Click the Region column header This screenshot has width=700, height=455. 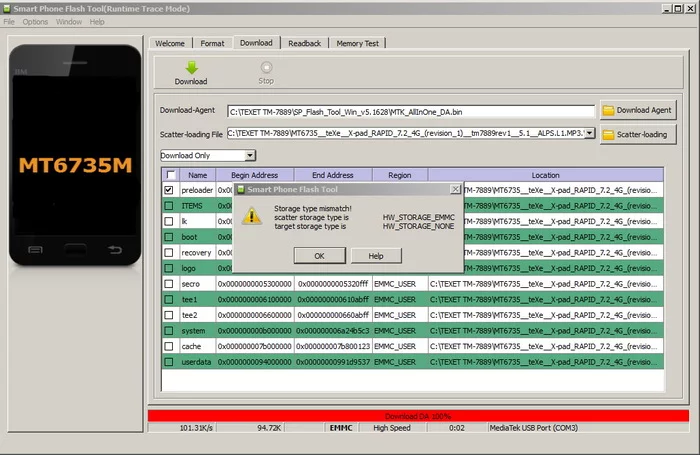coord(400,175)
